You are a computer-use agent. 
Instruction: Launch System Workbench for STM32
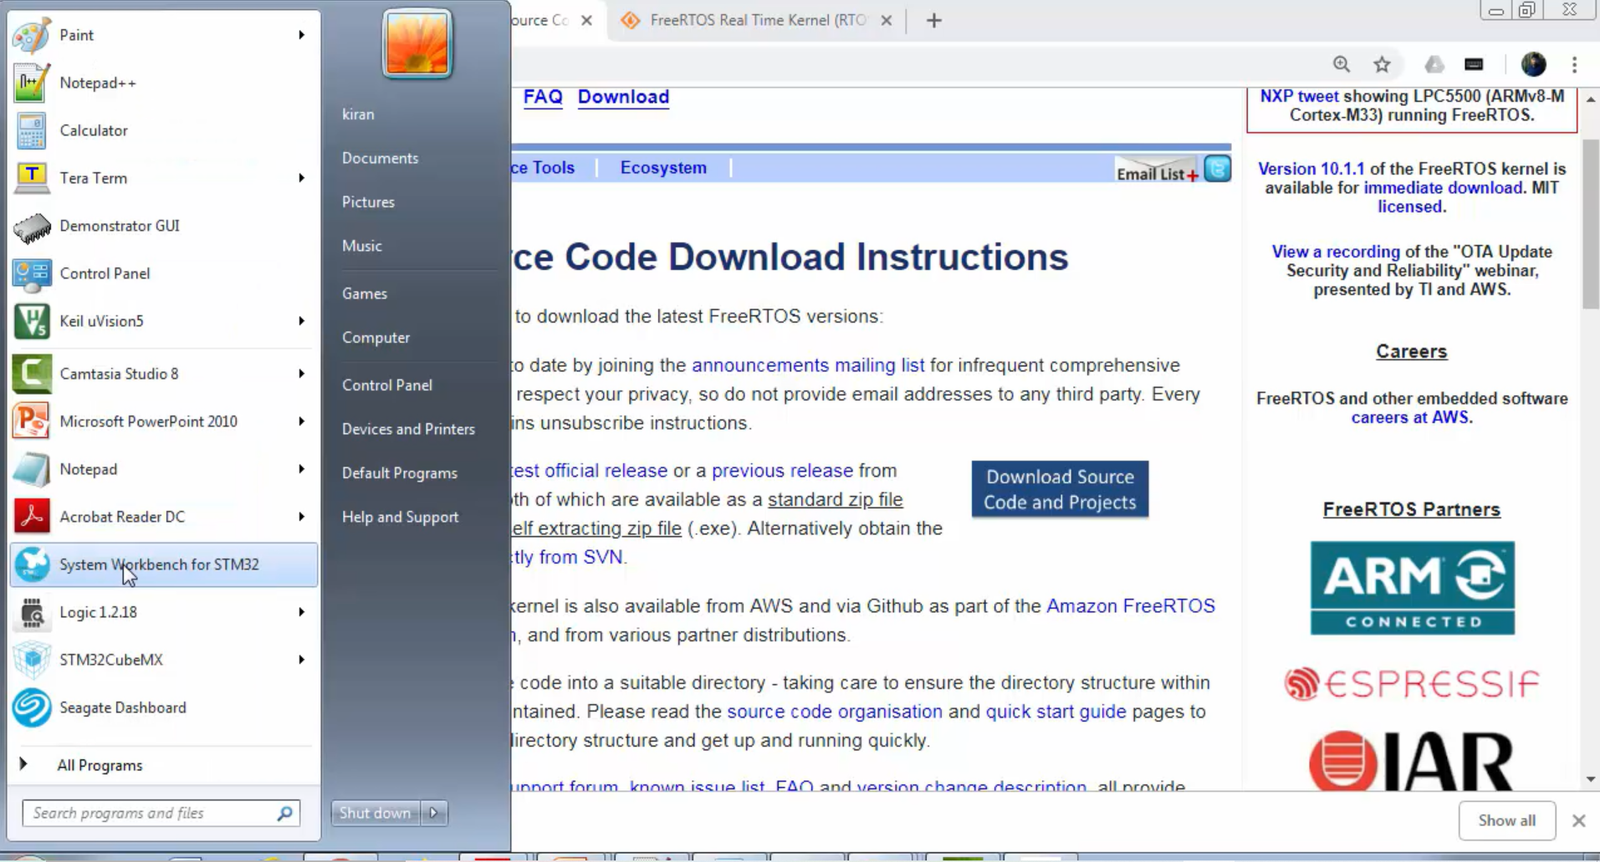164,565
